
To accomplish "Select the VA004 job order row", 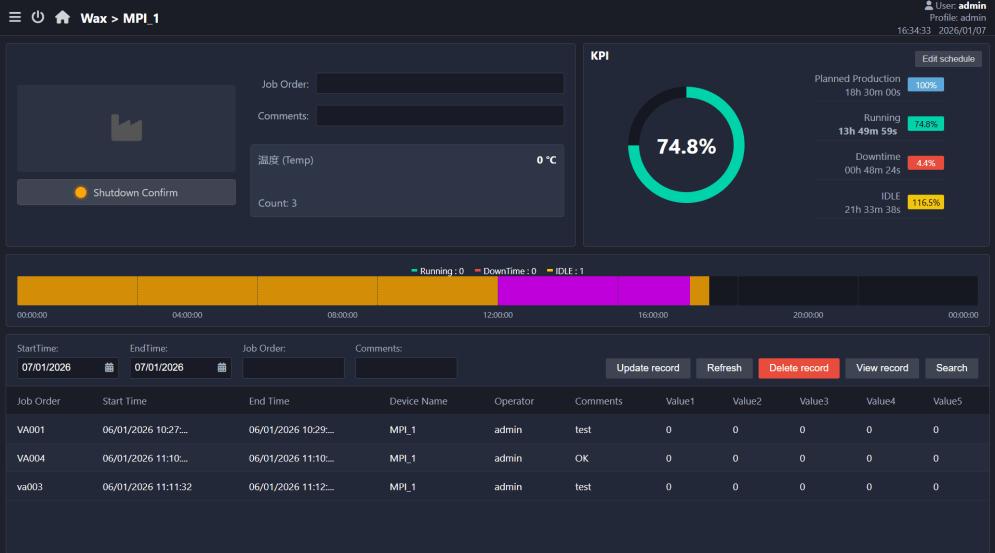I will click(498, 458).
